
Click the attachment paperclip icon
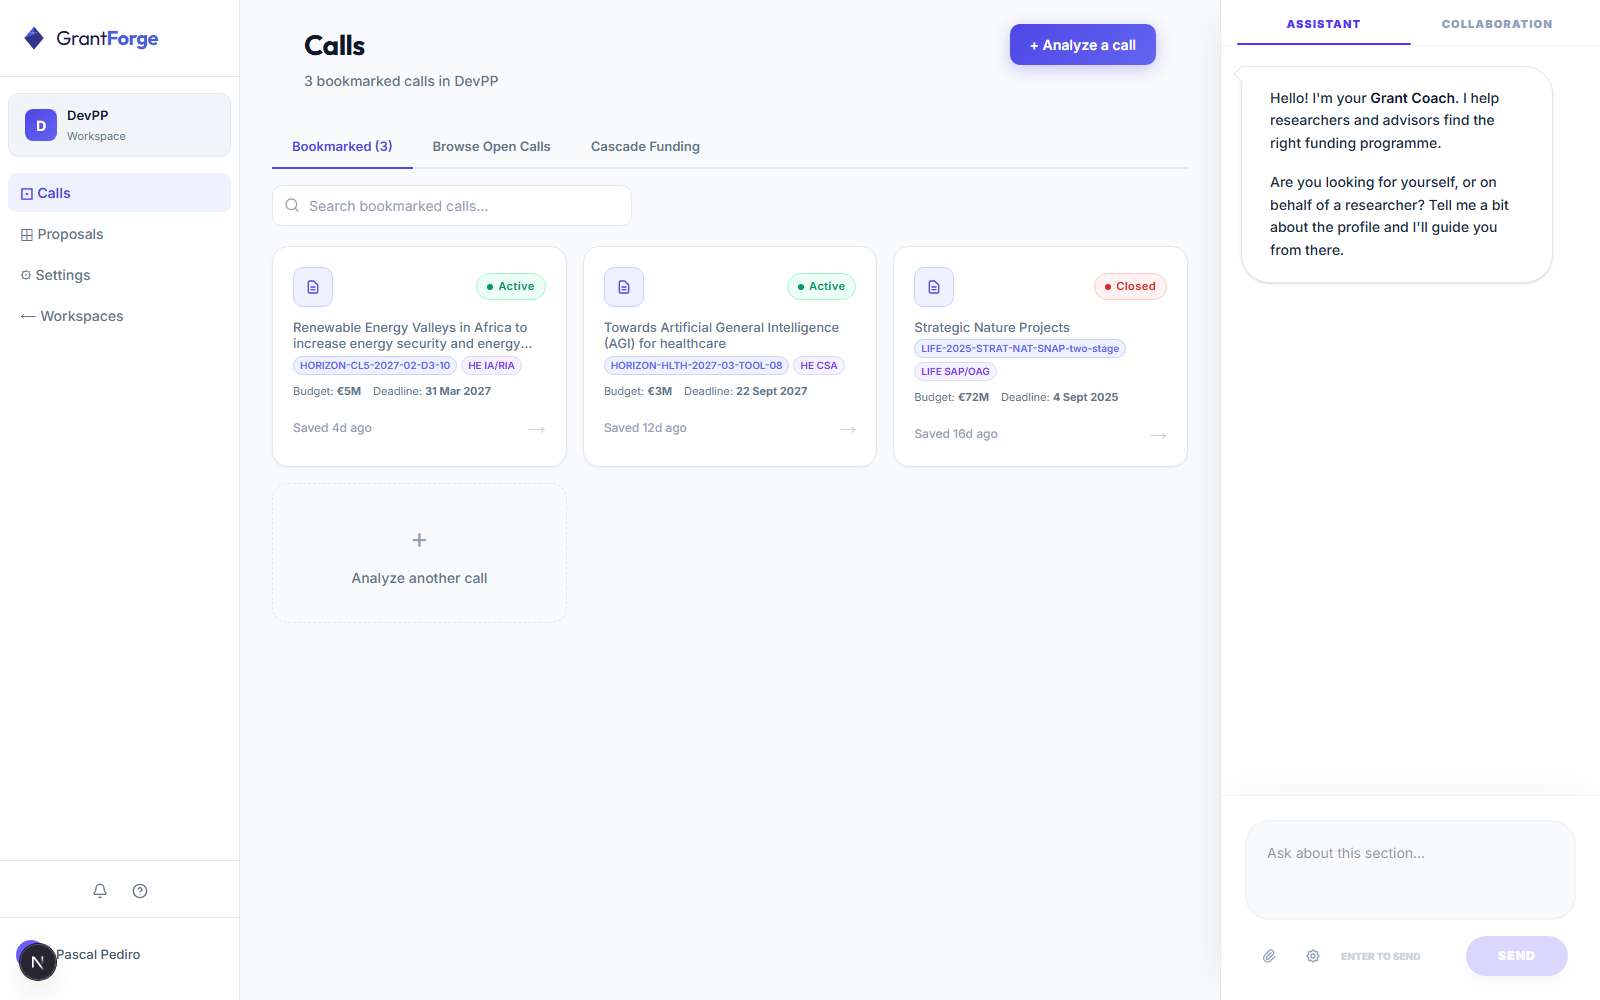[x=1269, y=956]
